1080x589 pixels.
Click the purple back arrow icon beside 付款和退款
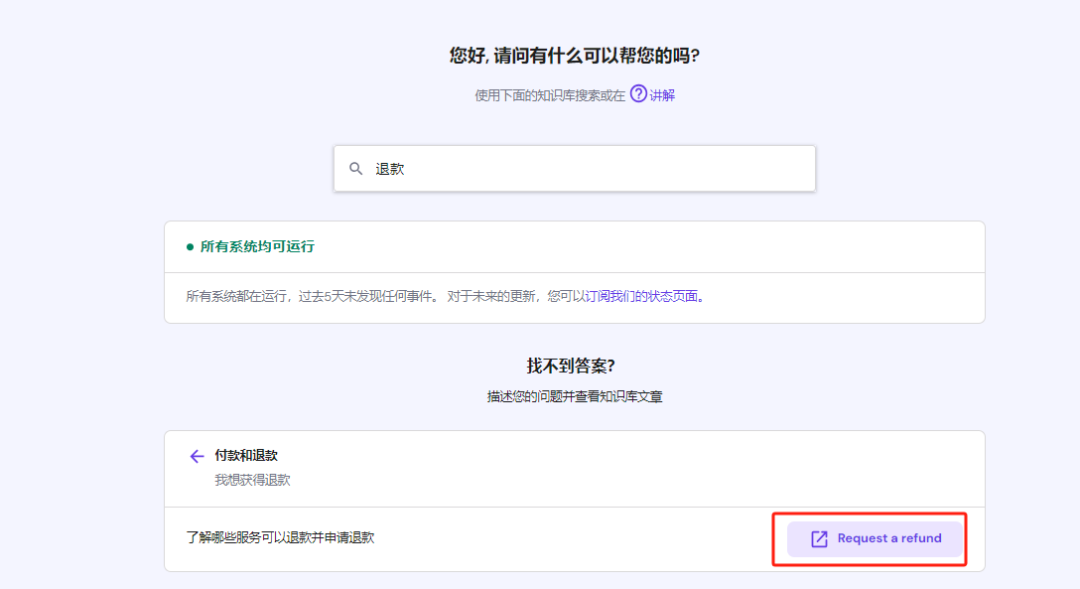tap(197, 456)
